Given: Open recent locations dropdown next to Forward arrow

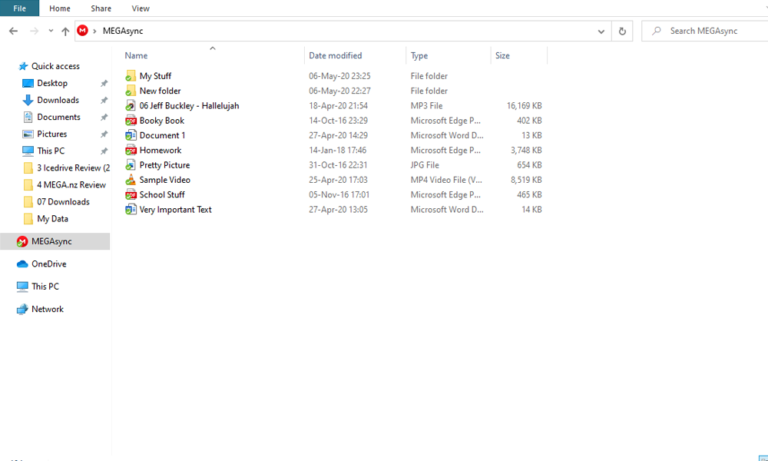Looking at the screenshot, I should click(51, 31).
